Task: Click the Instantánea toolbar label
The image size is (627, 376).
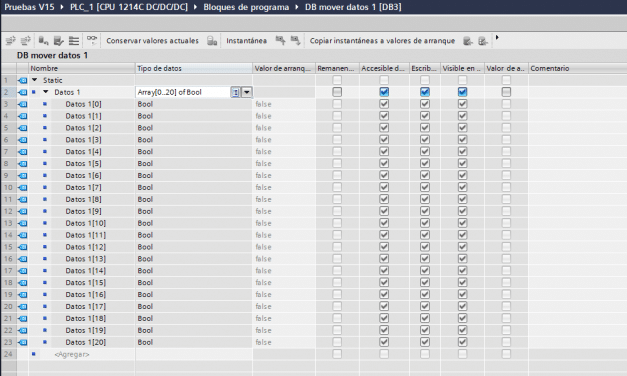Action: click(246, 40)
